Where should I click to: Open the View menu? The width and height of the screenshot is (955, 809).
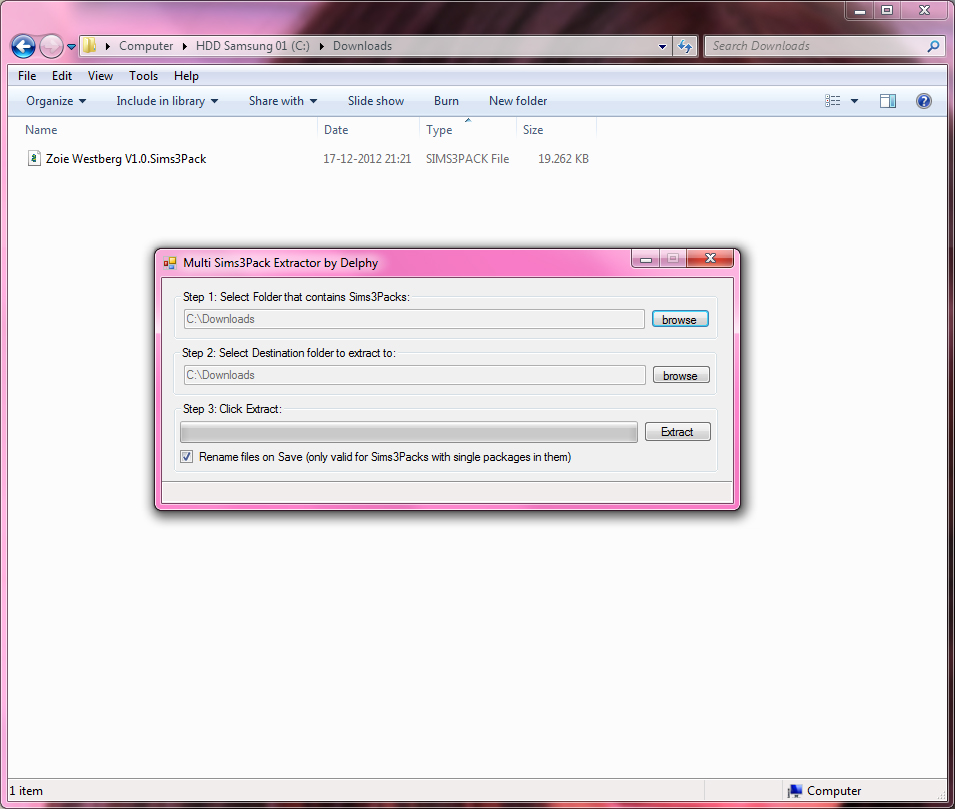tap(100, 76)
